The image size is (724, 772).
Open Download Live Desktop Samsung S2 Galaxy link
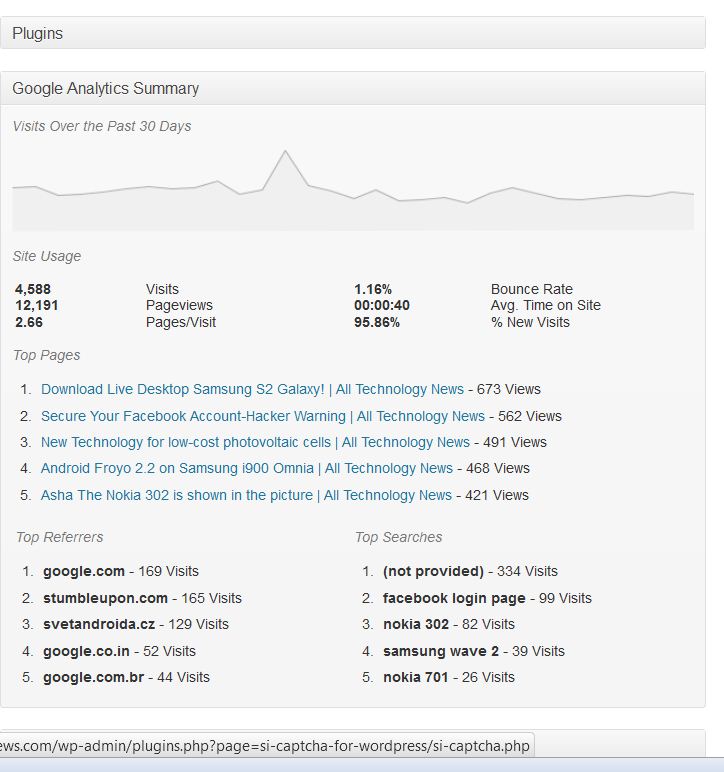[x=252, y=389]
